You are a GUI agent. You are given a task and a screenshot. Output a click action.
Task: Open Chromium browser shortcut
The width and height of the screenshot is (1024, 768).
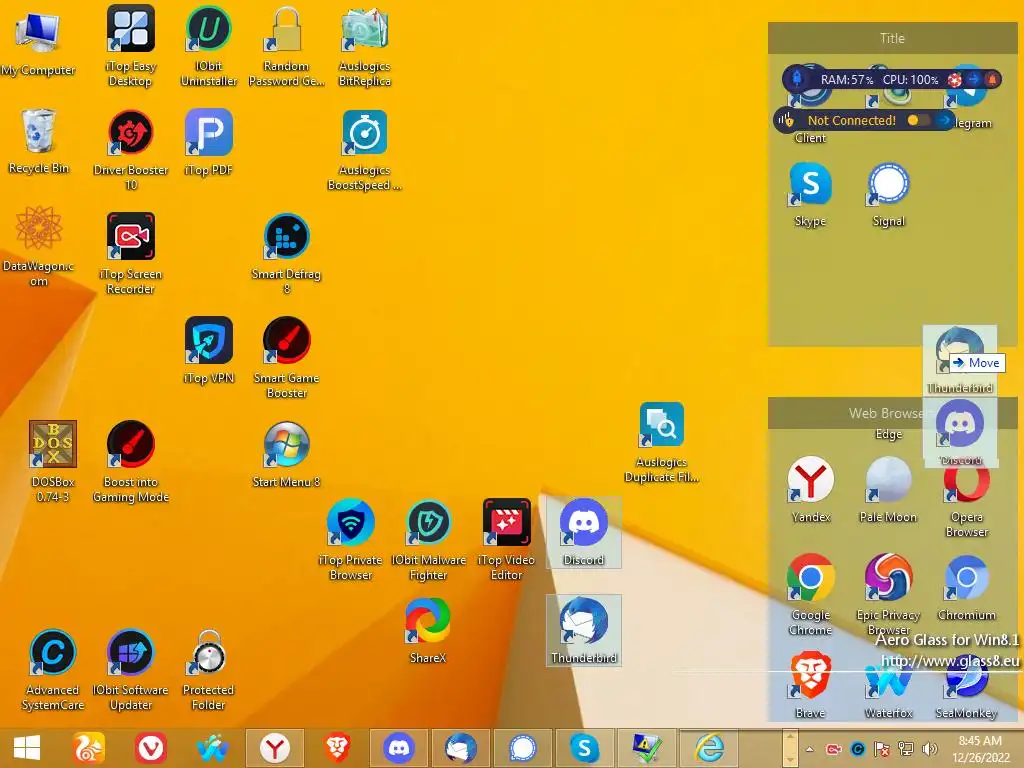(x=967, y=588)
